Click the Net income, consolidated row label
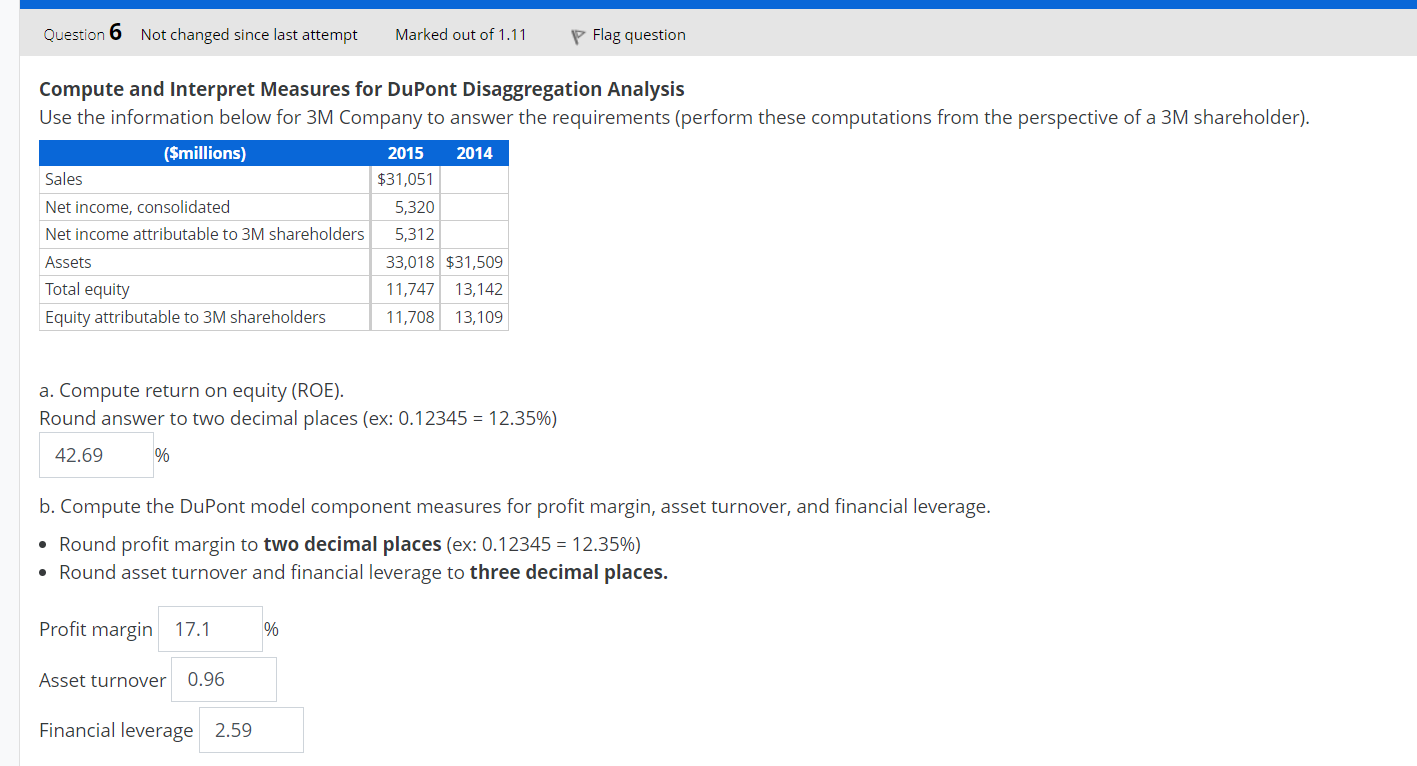 [x=137, y=207]
